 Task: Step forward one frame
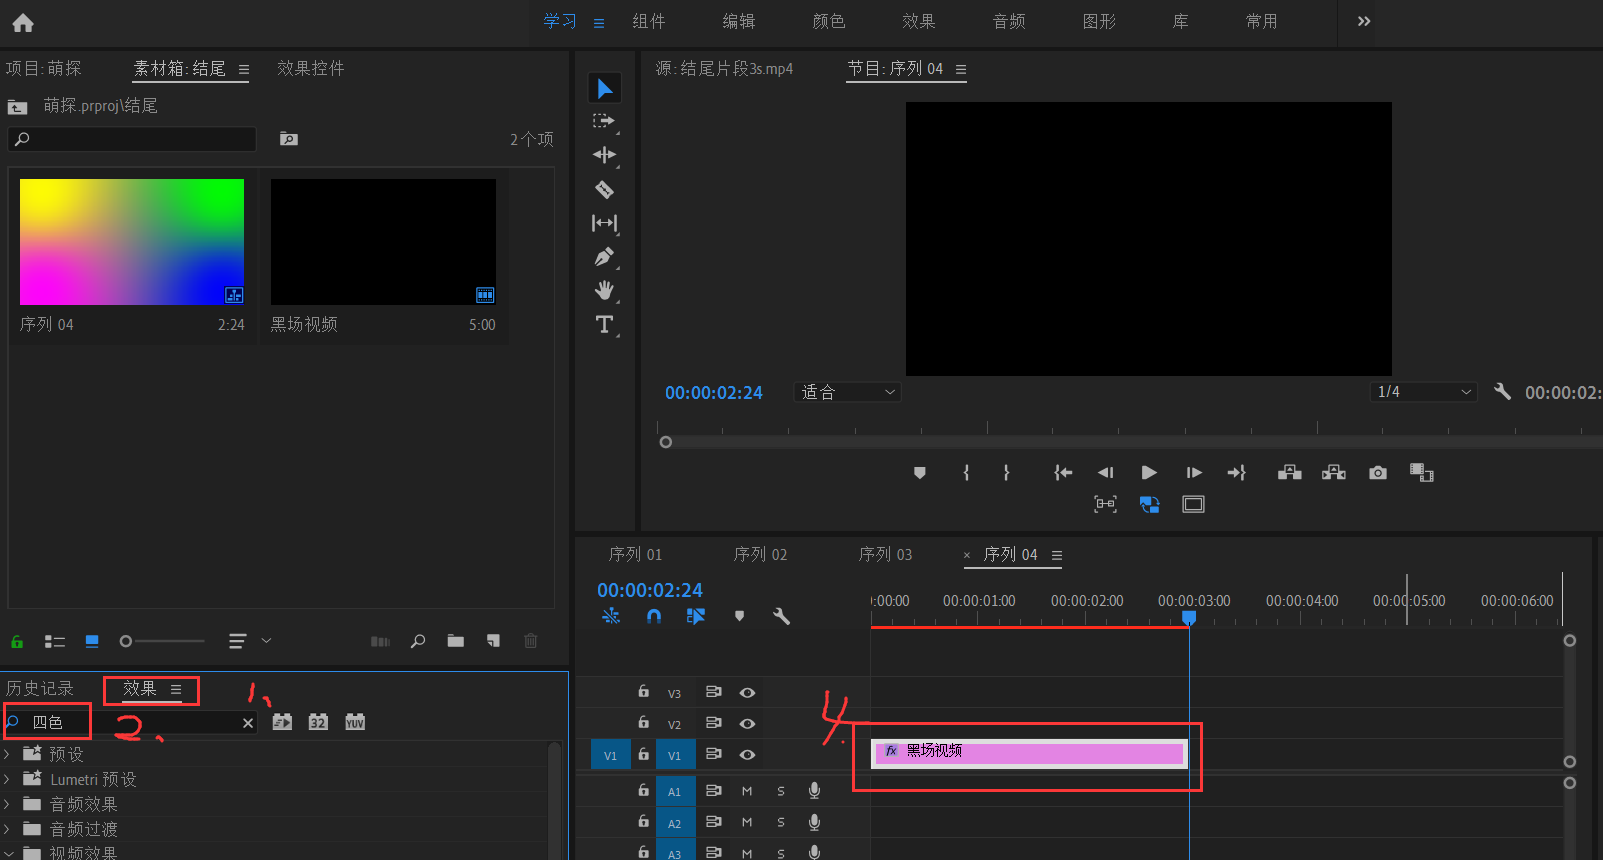(x=1193, y=473)
